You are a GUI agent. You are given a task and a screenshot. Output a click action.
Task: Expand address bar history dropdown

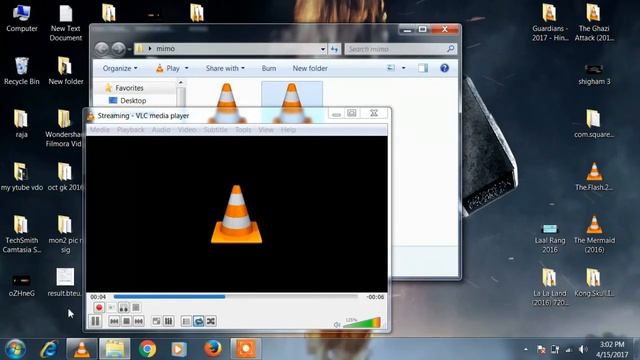[x=322, y=49]
